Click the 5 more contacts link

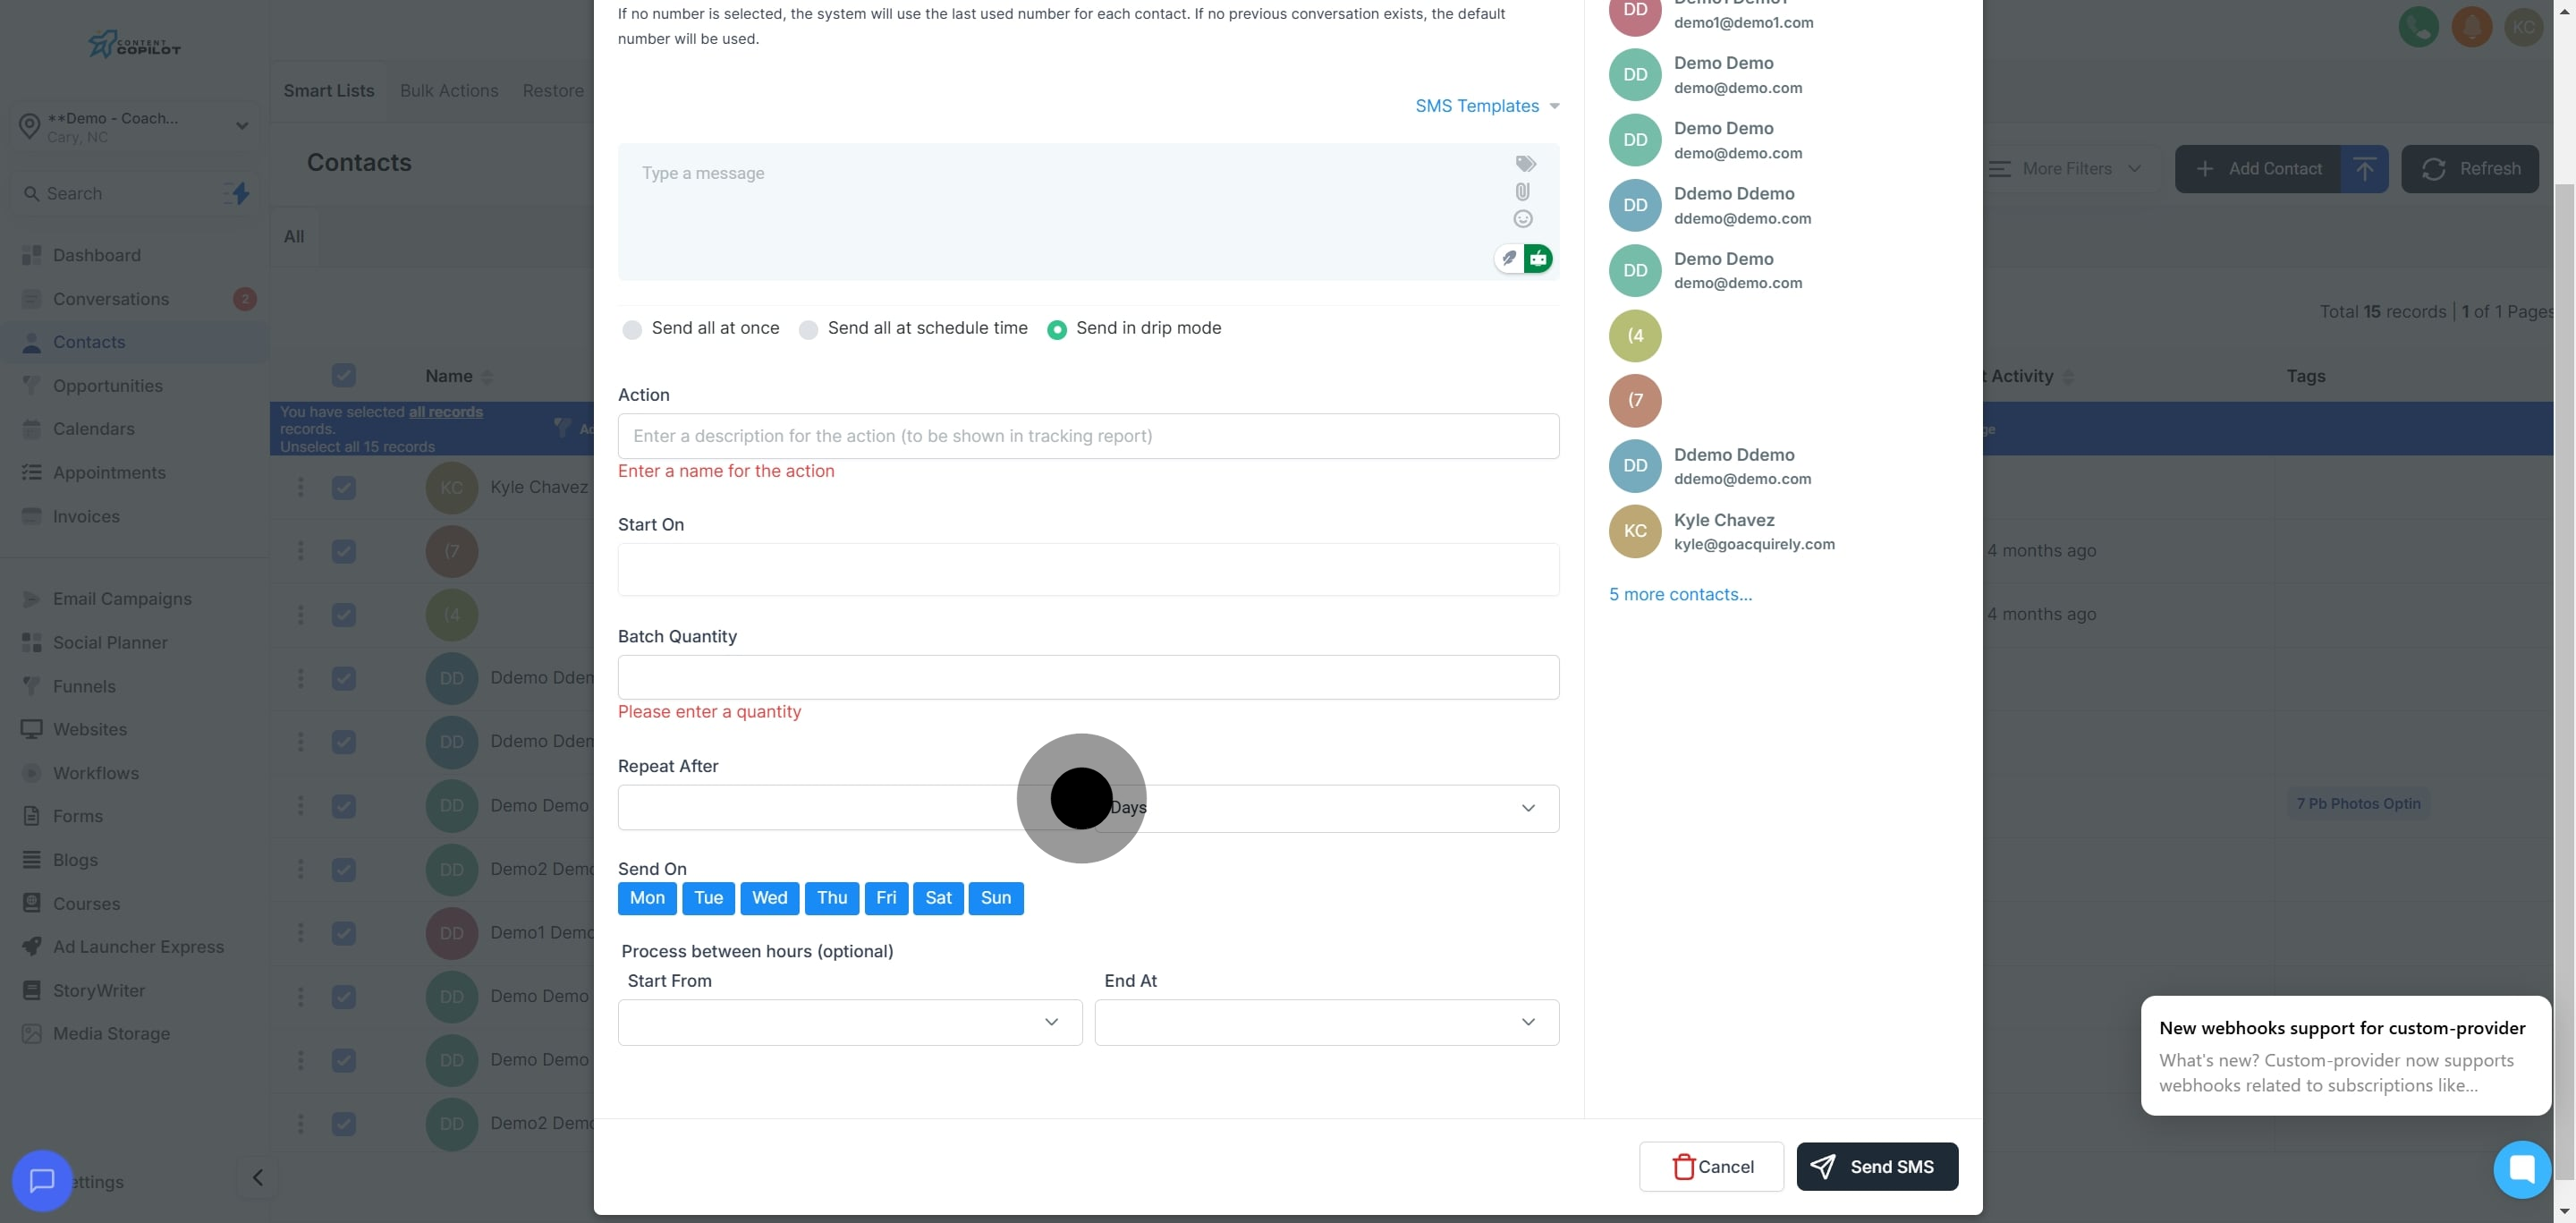point(1680,594)
